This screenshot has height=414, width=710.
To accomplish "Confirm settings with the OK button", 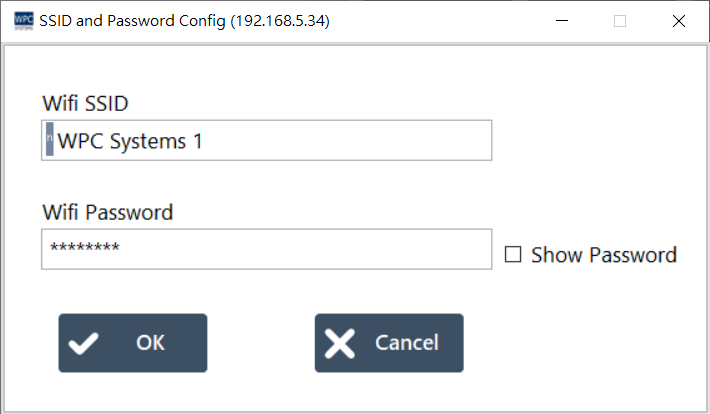I will [x=132, y=343].
